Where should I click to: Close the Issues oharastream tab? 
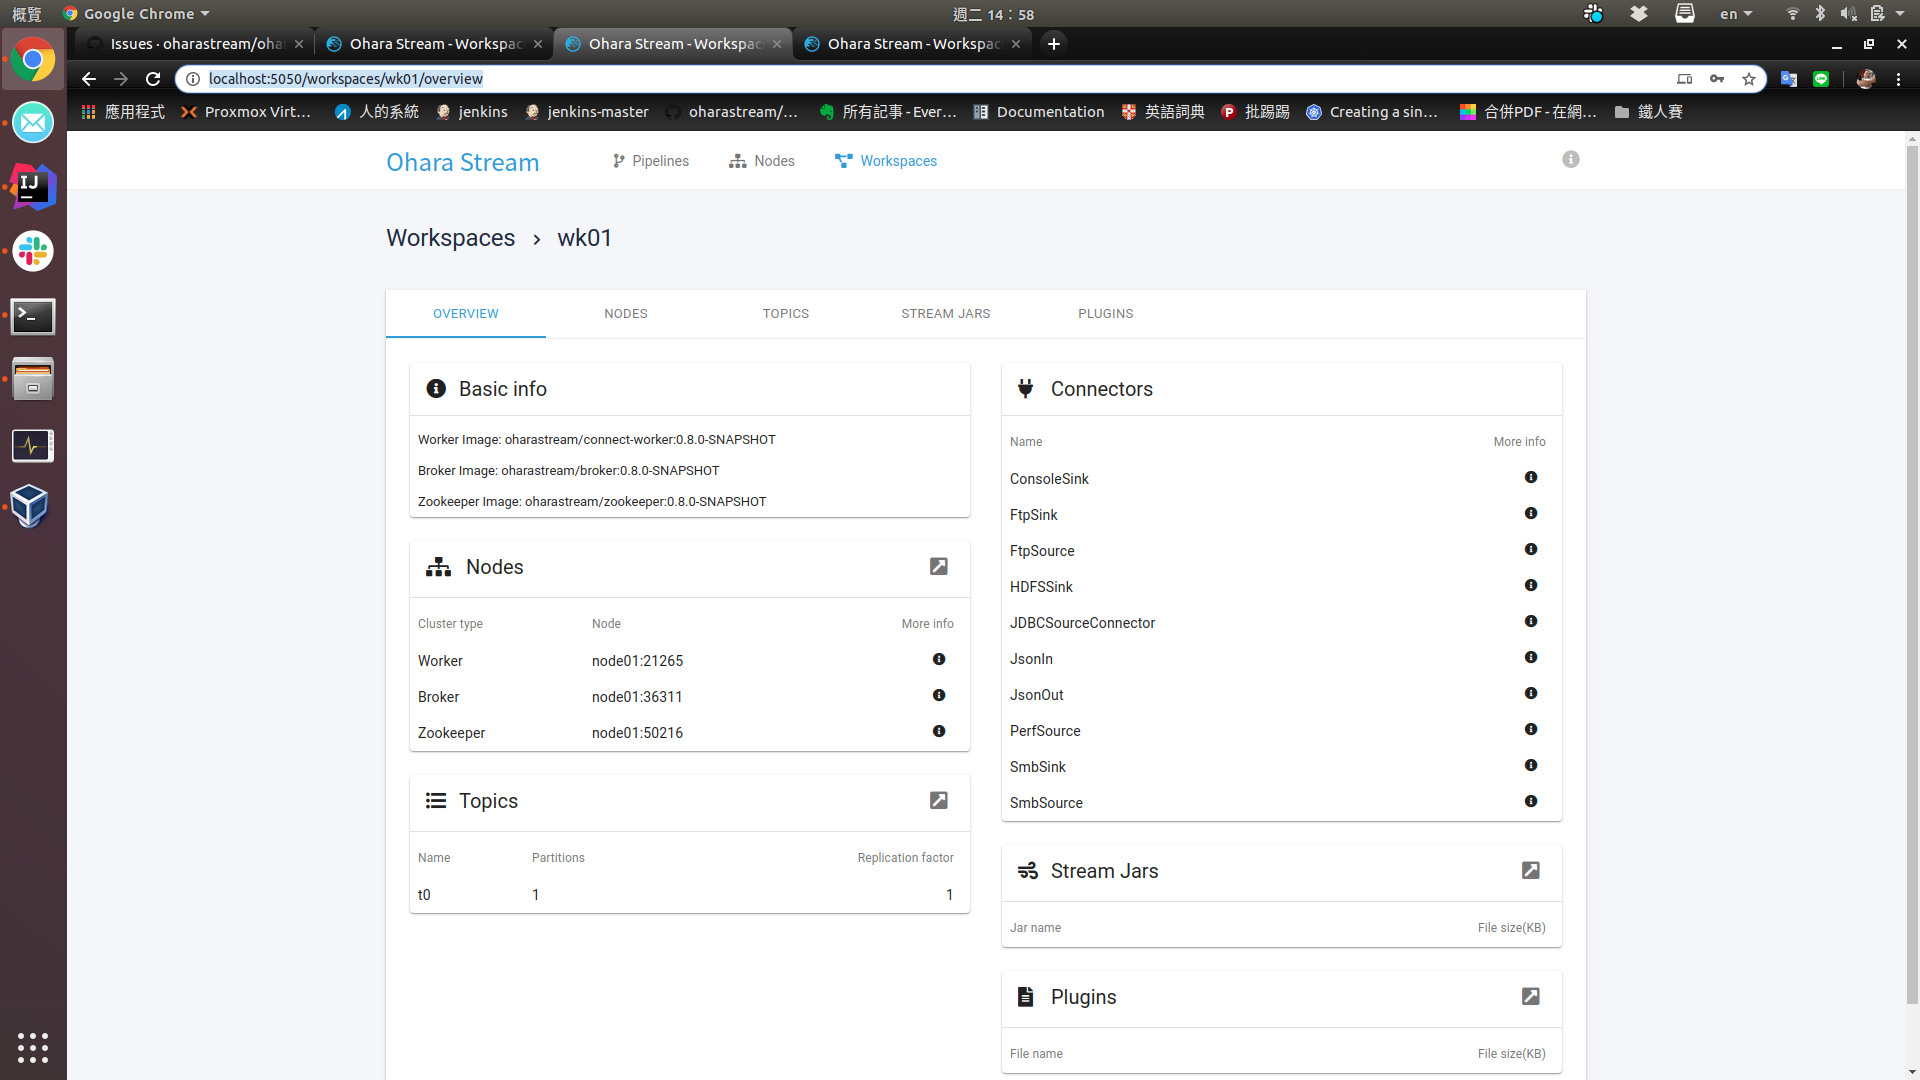[299, 44]
